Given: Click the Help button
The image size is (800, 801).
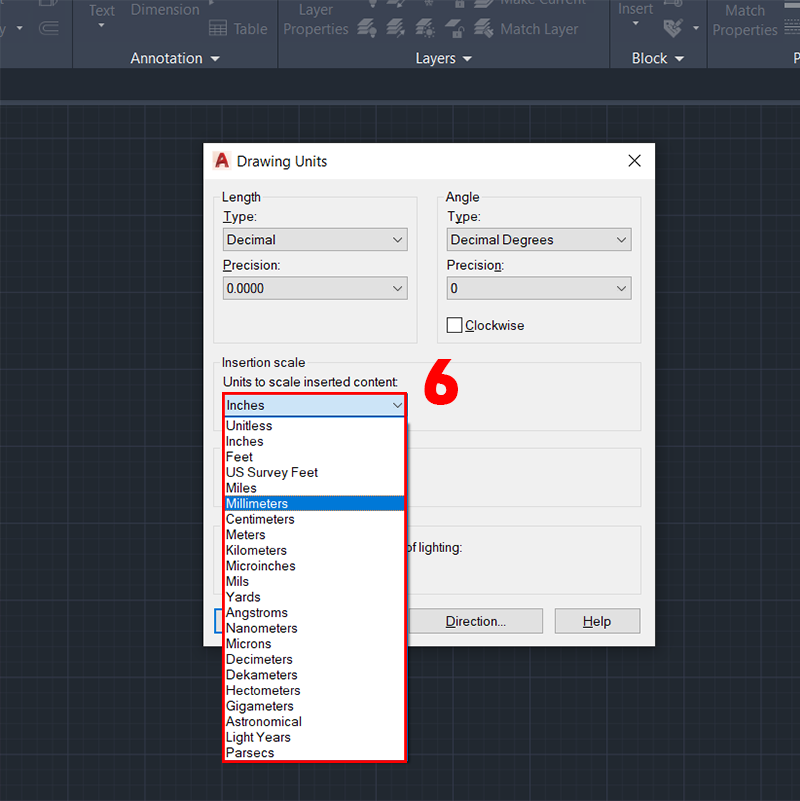Looking at the screenshot, I should 597,621.
